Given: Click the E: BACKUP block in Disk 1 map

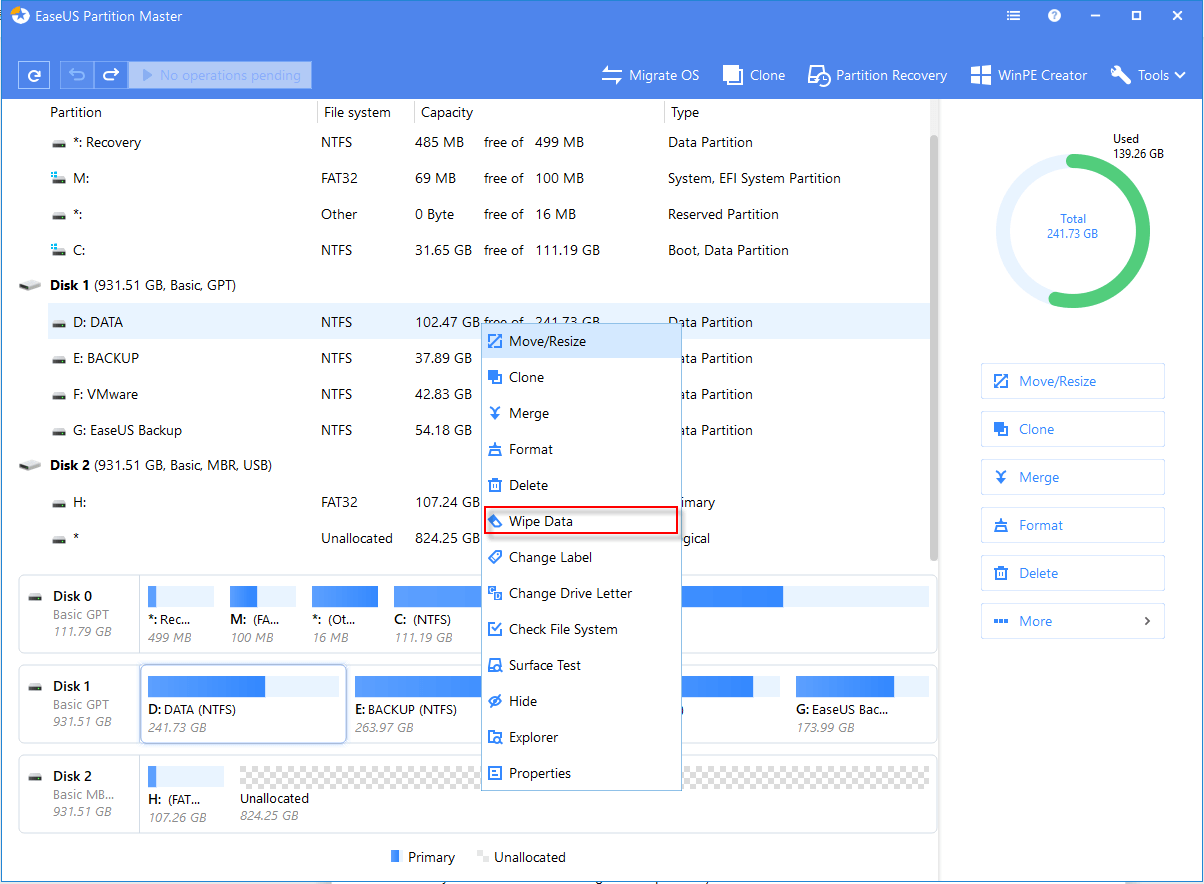Looking at the screenshot, I should pos(416,705).
